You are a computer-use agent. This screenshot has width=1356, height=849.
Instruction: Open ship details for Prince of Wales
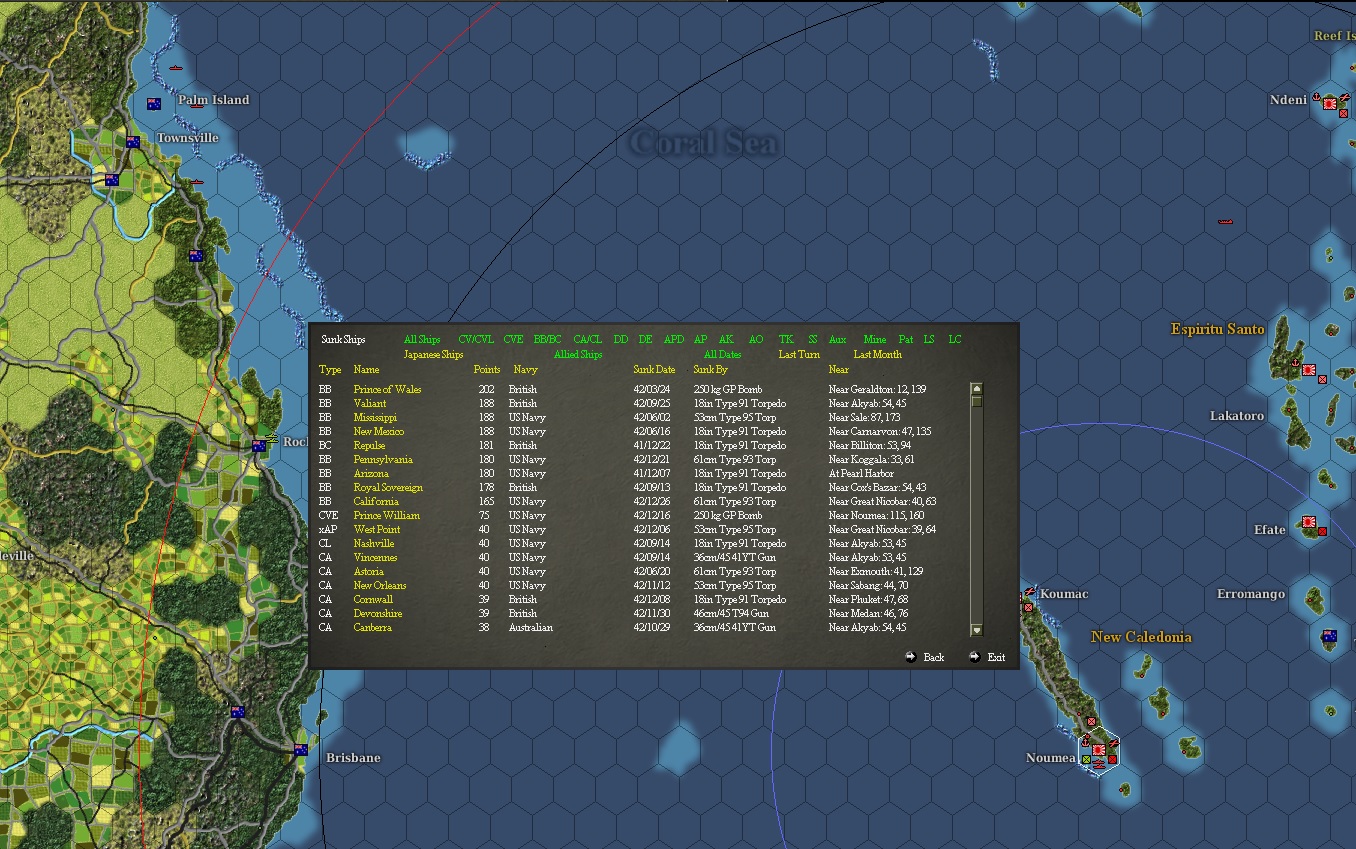pyautogui.click(x=387, y=389)
